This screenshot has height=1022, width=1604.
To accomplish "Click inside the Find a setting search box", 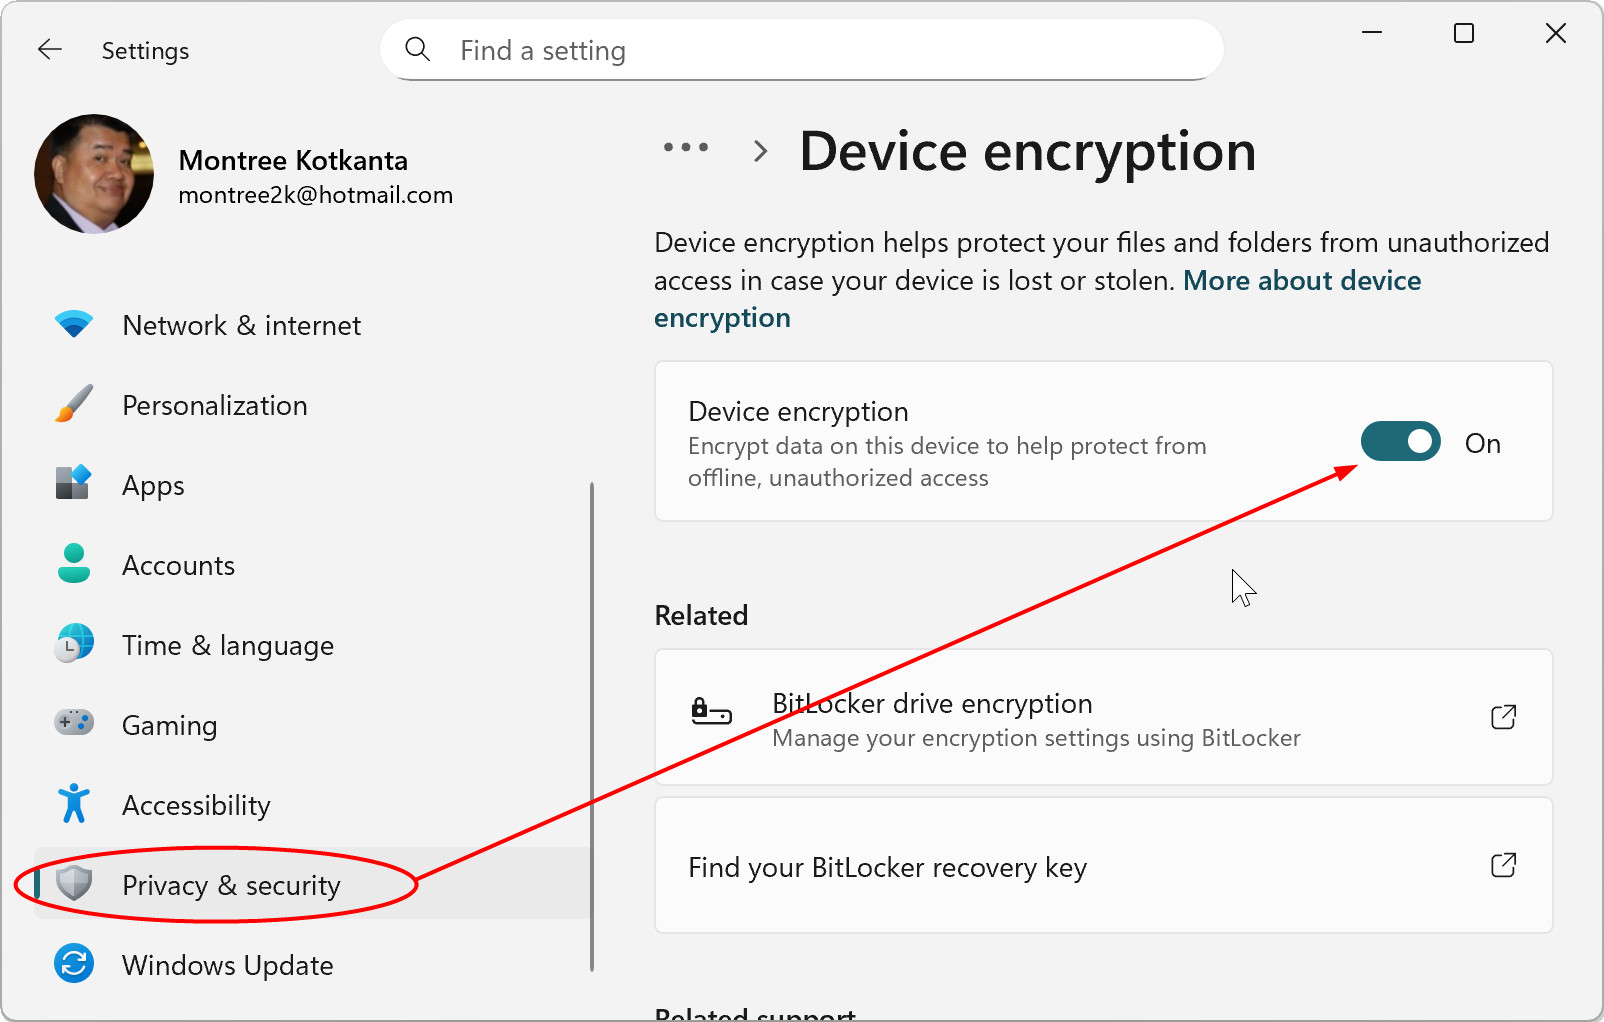I will [x=800, y=49].
